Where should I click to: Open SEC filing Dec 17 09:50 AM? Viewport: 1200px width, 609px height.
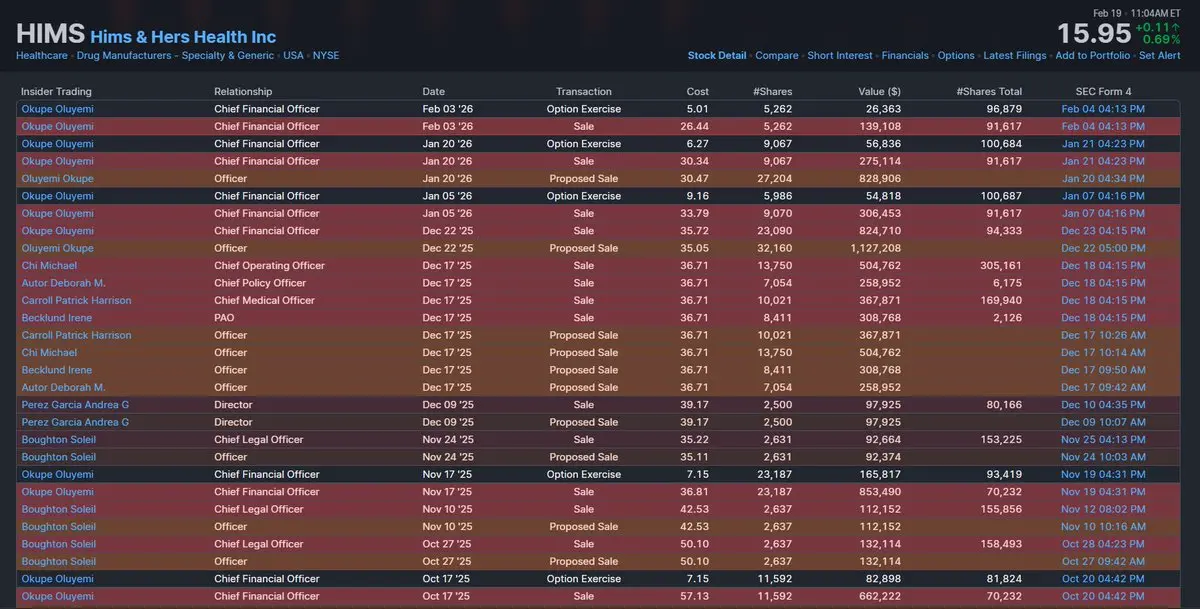coord(1104,370)
